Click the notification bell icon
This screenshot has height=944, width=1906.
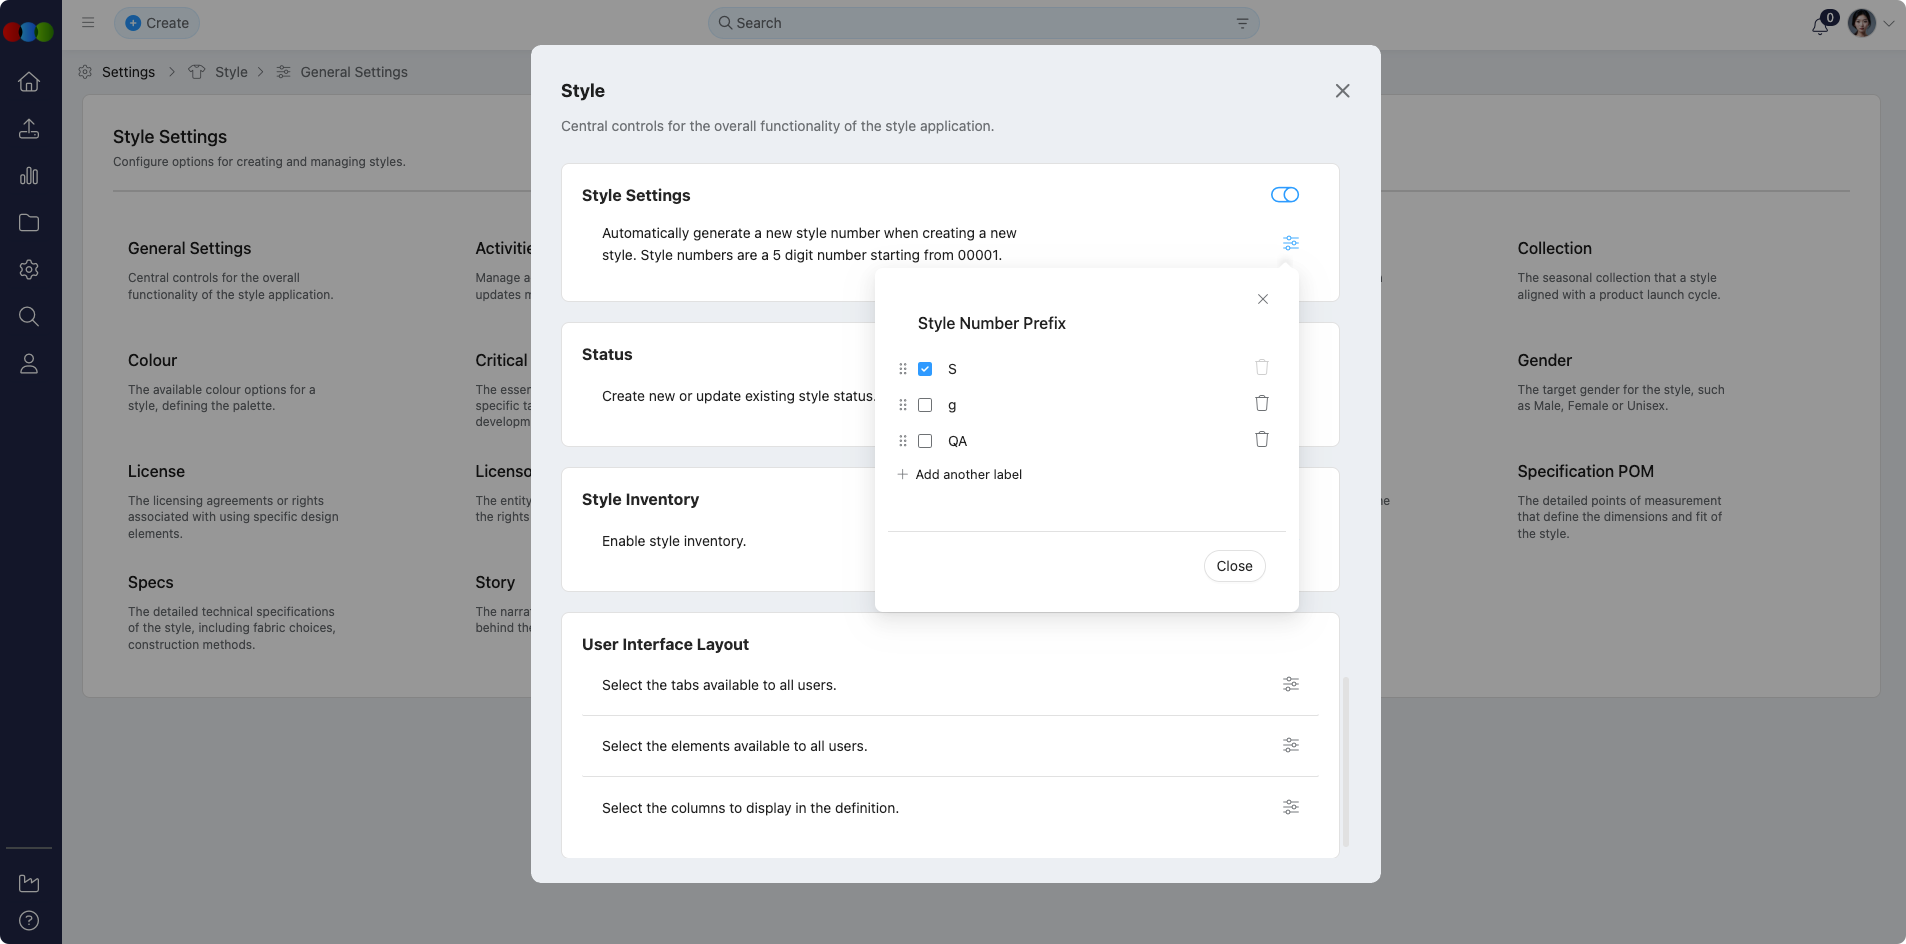click(x=1819, y=25)
